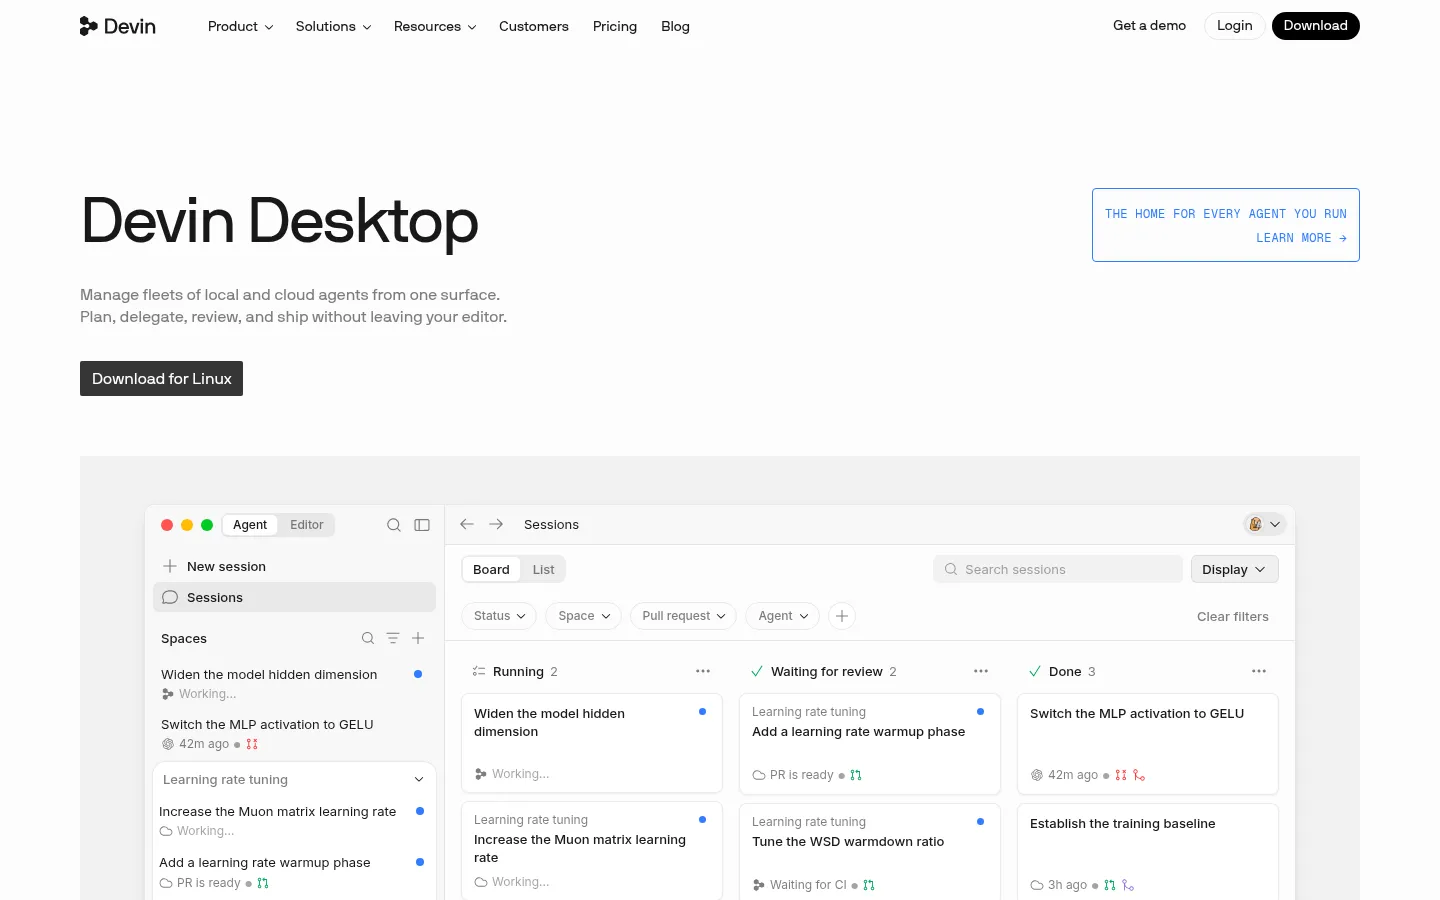Click the Devin logo in the header
Screen dimensions: 1440x900
pos(118,26)
